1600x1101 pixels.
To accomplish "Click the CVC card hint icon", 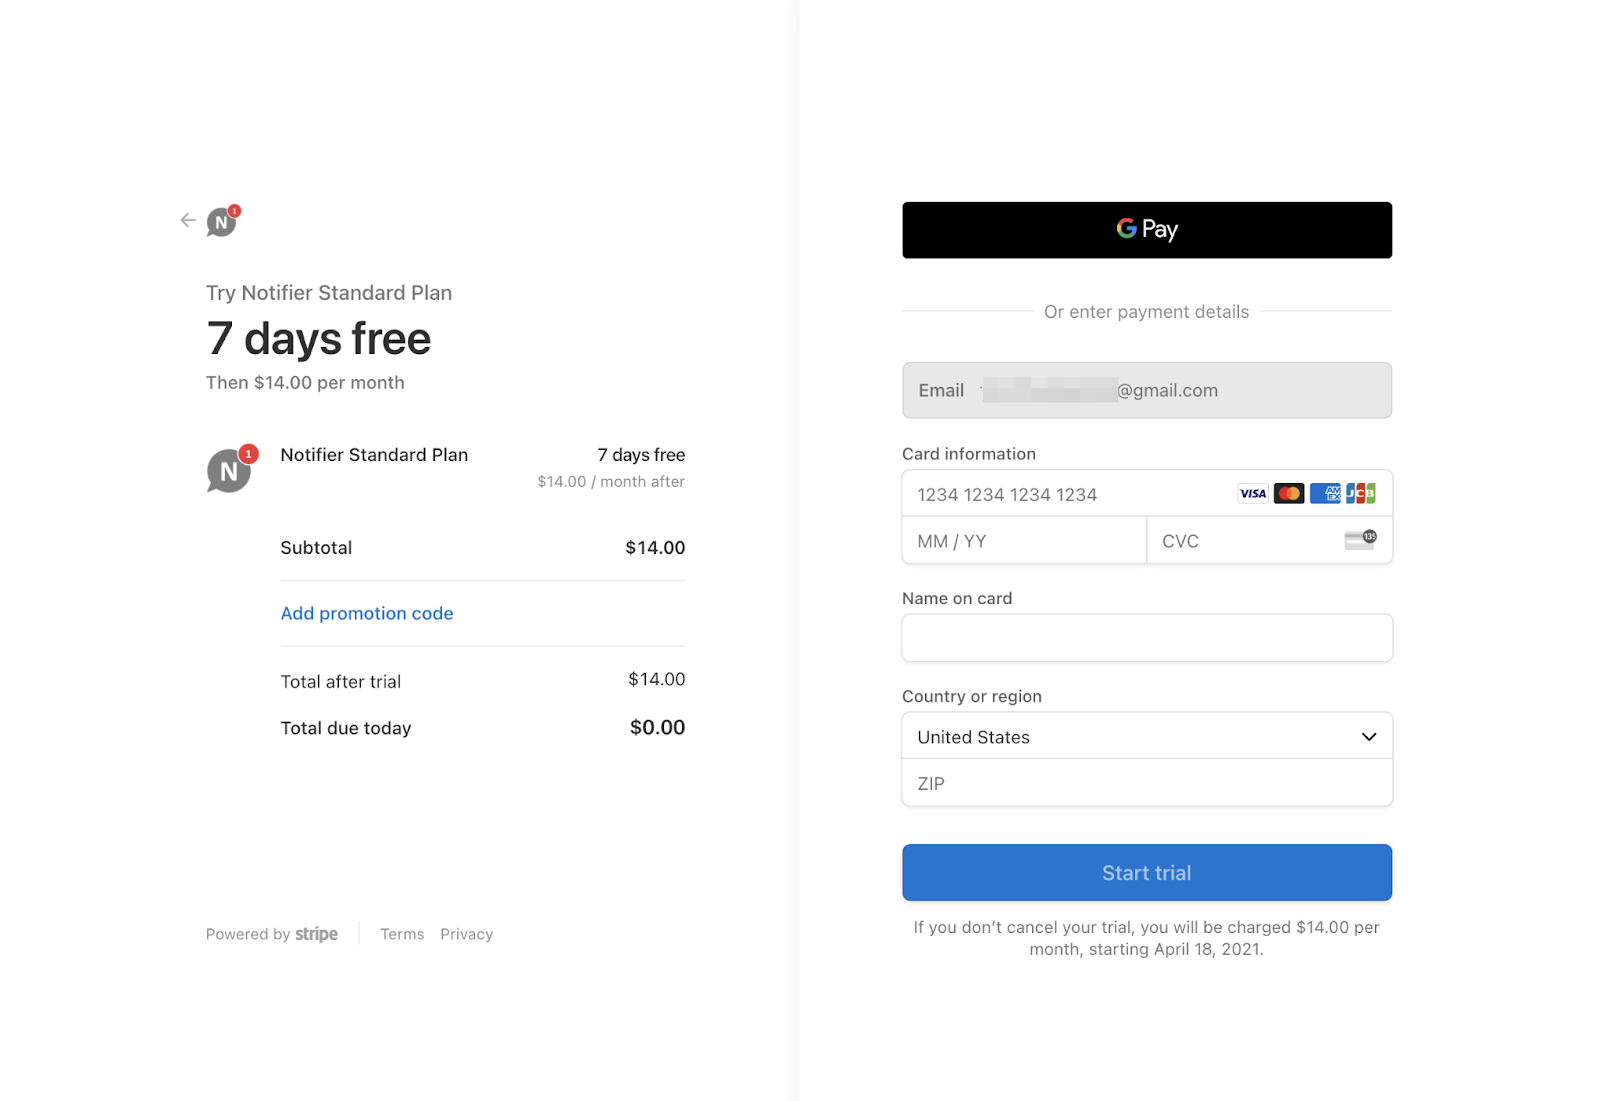I will [1360, 540].
